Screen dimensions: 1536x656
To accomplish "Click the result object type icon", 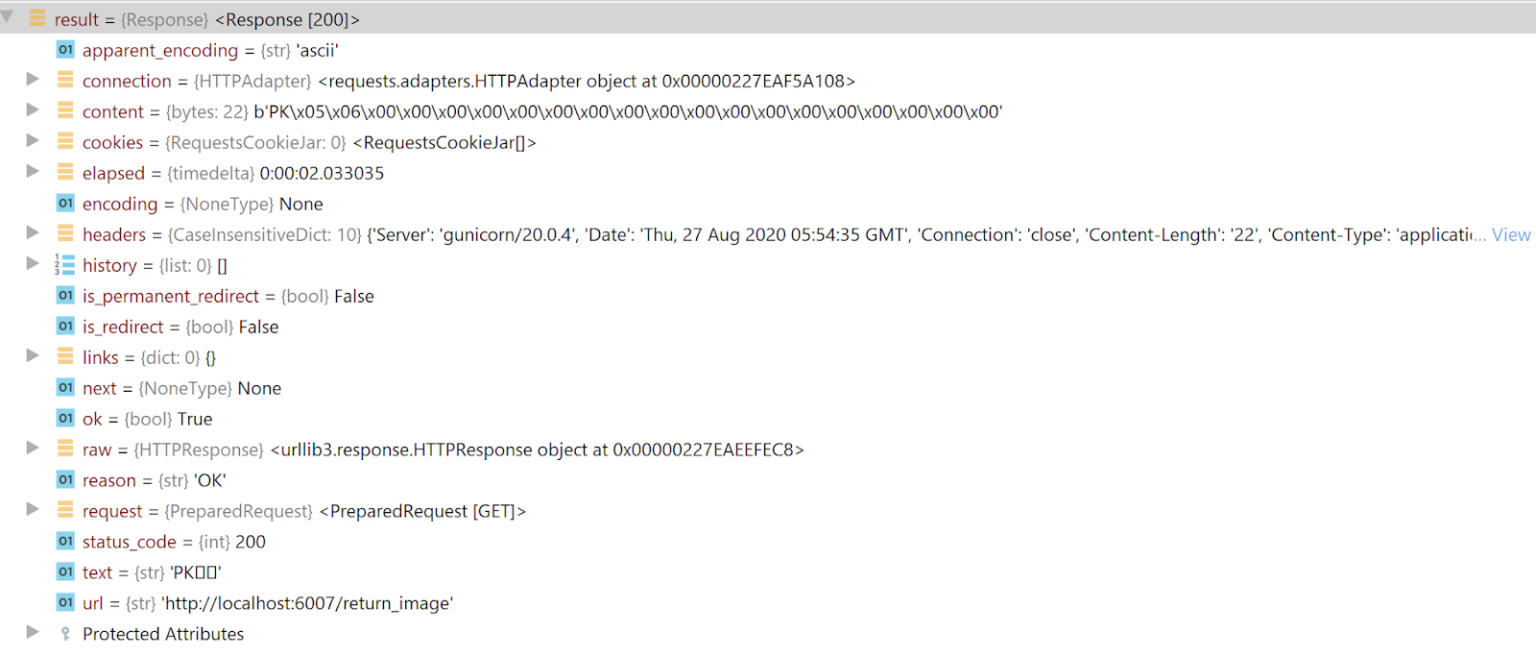I will tap(37, 19).
